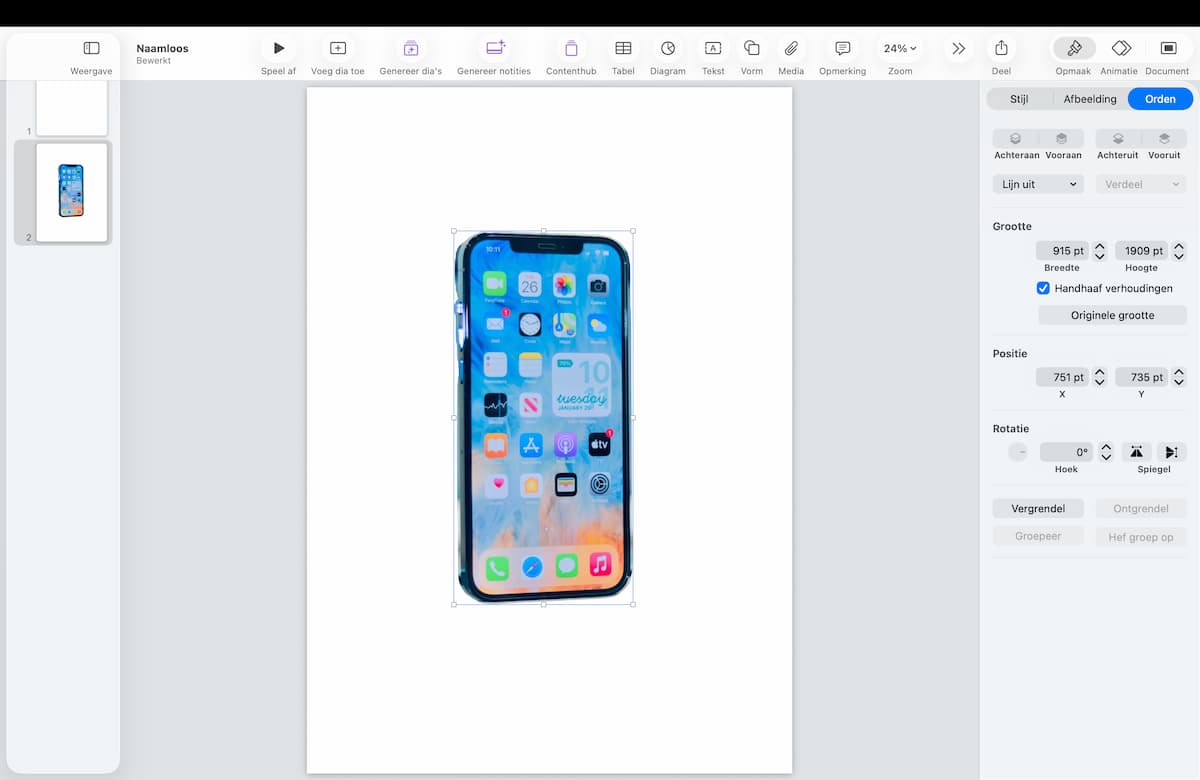Increase Hoek angle with stepper arrow
The height and width of the screenshot is (780, 1200).
tap(1106, 447)
